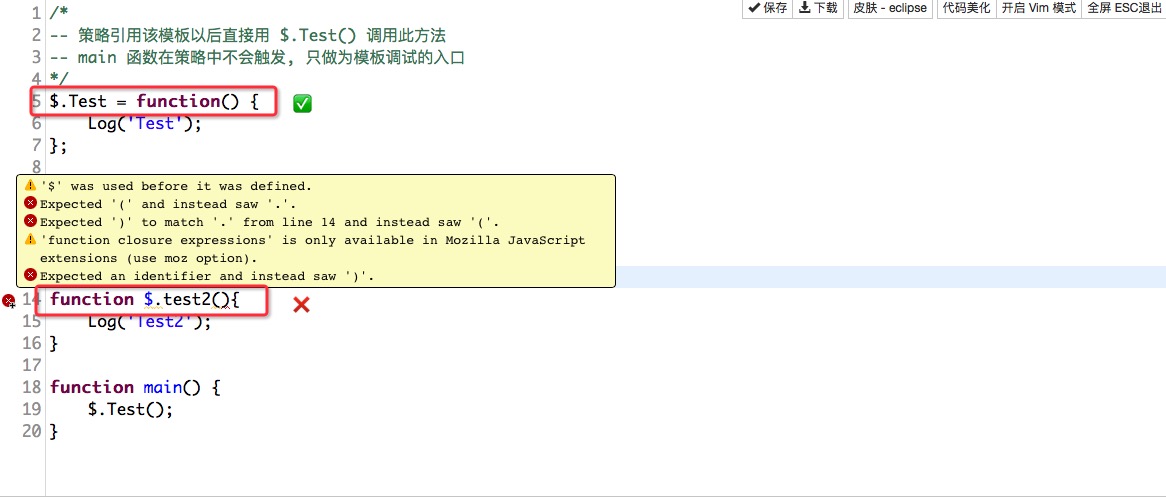Click the comment line starting with '-- main 函数'
This screenshot has height=498, width=1166.
[x=257, y=57]
